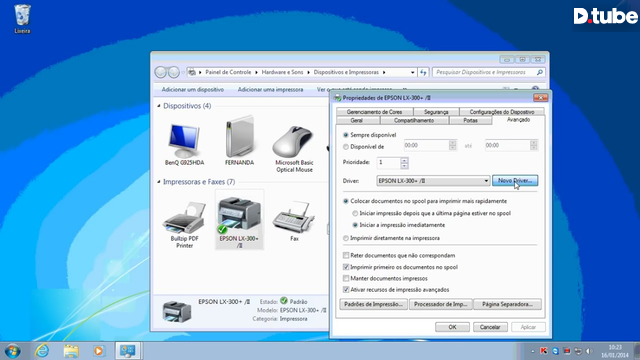Select the BenQ G925HDA monitor device
Viewport: 640px width, 360px height.
(184, 144)
